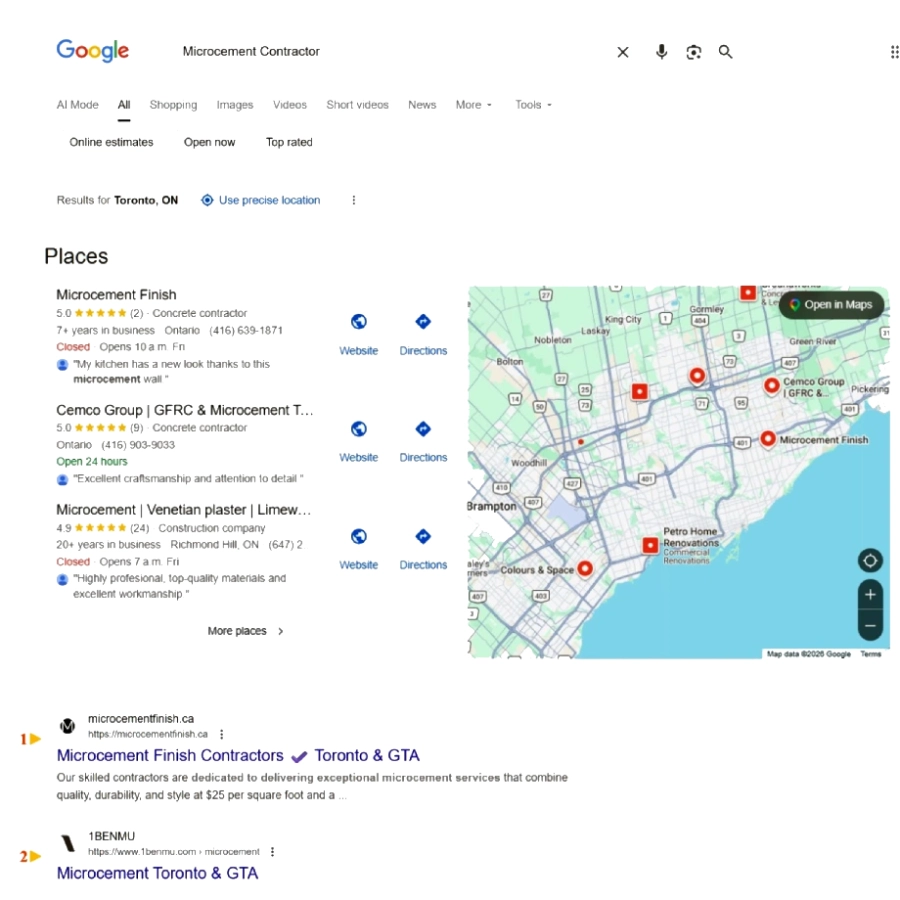Image resolution: width=900 pixels, height=900 pixels.
Task: Click the Cemco Group map pin
Action: [771, 386]
